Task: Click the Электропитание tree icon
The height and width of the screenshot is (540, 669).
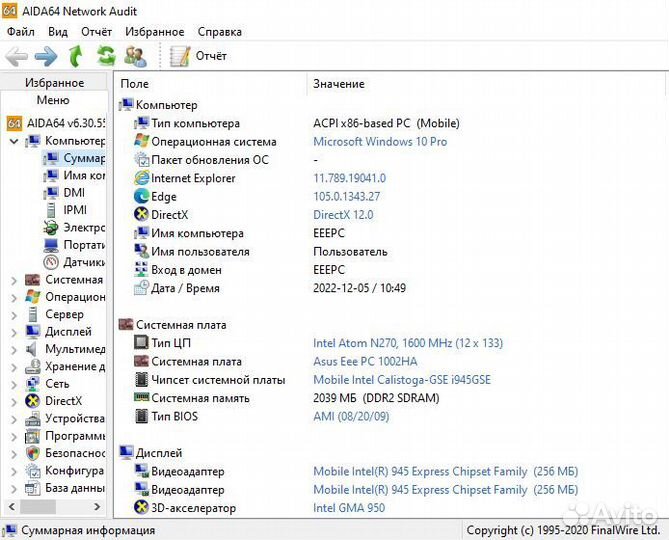Action: point(51,228)
